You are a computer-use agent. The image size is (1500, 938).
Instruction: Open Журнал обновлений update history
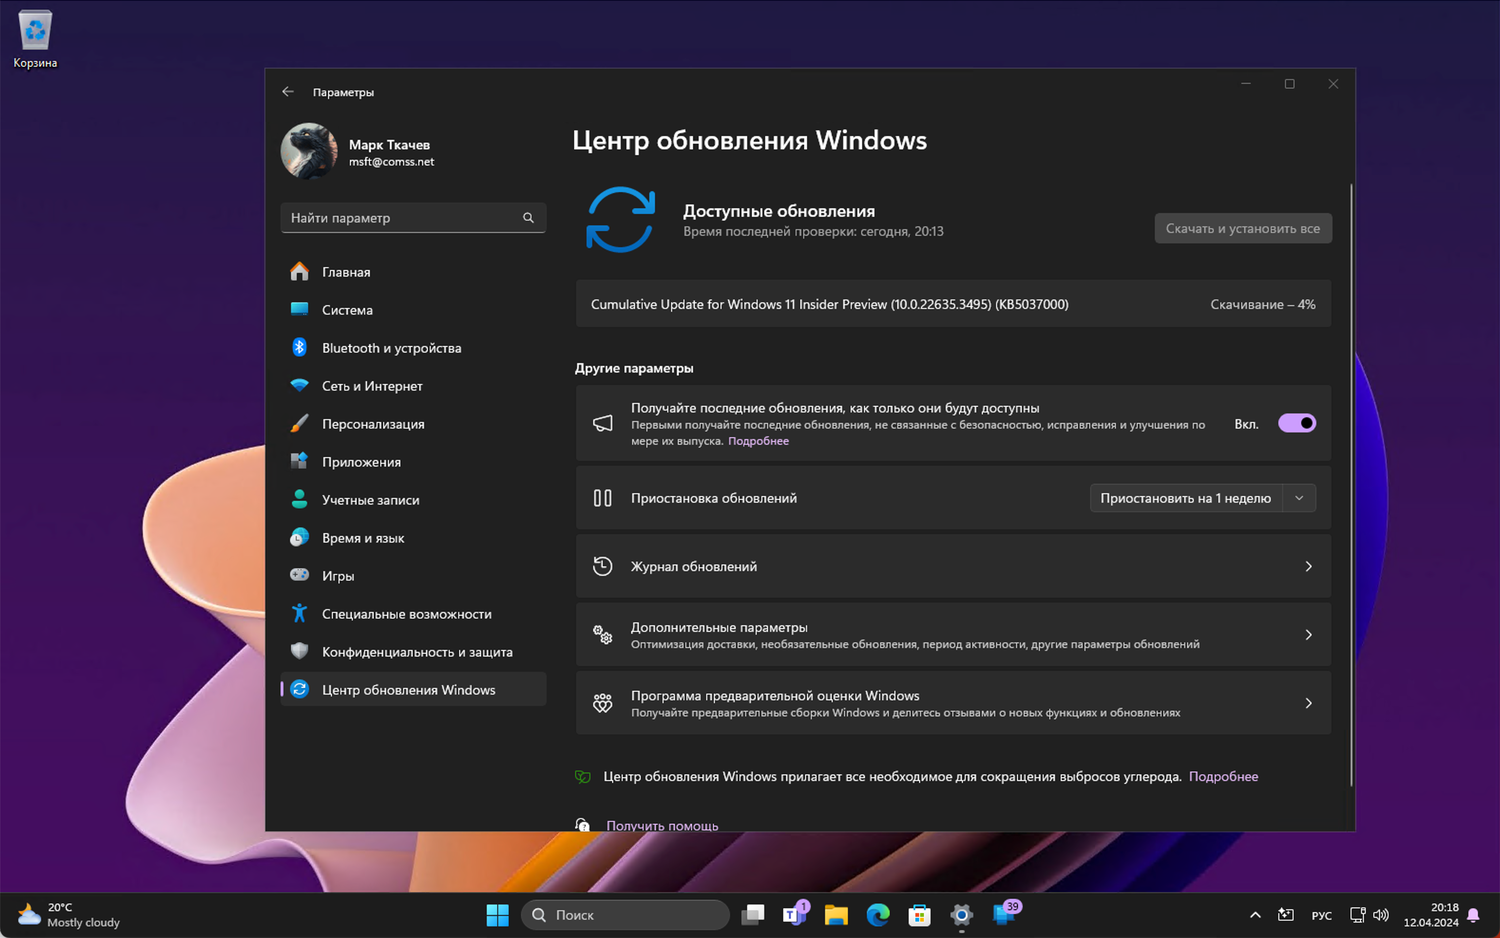(x=953, y=566)
